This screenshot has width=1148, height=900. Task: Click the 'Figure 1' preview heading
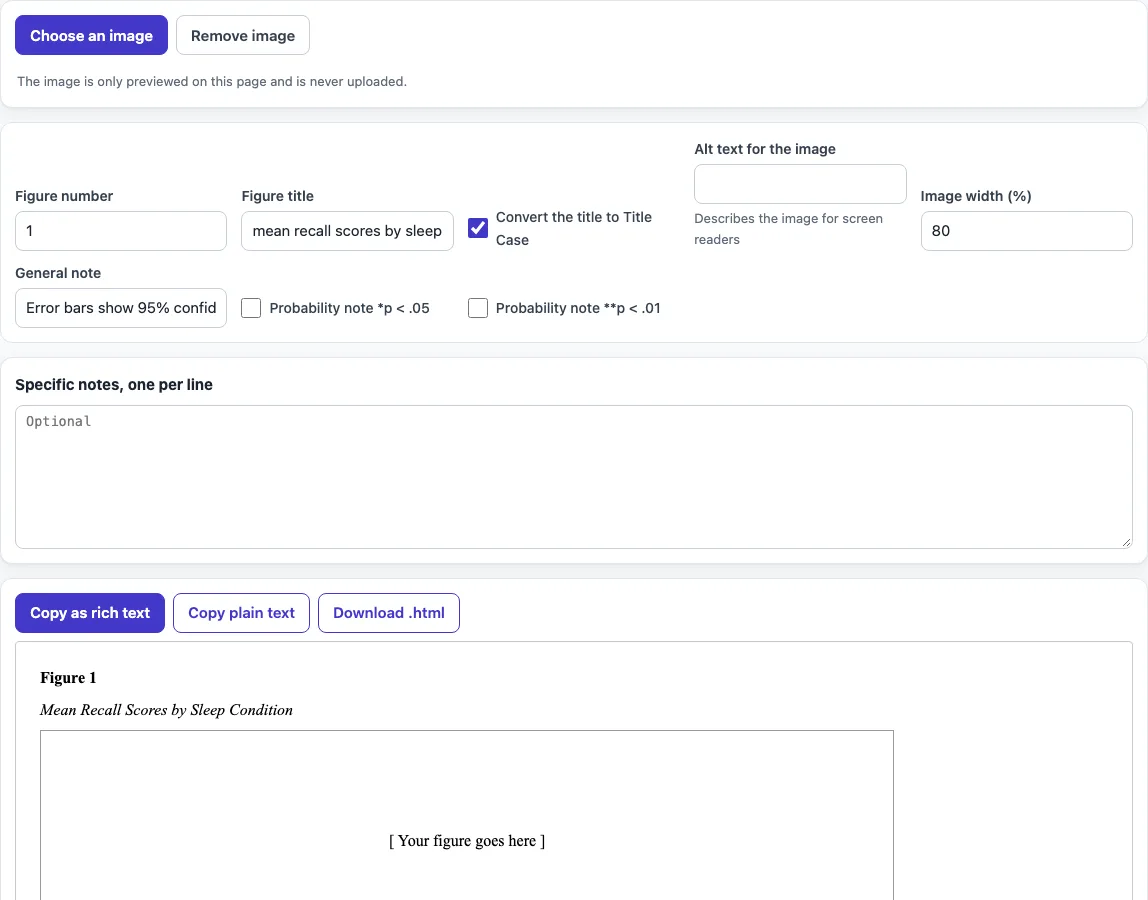pyautogui.click(x=68, y=677)
